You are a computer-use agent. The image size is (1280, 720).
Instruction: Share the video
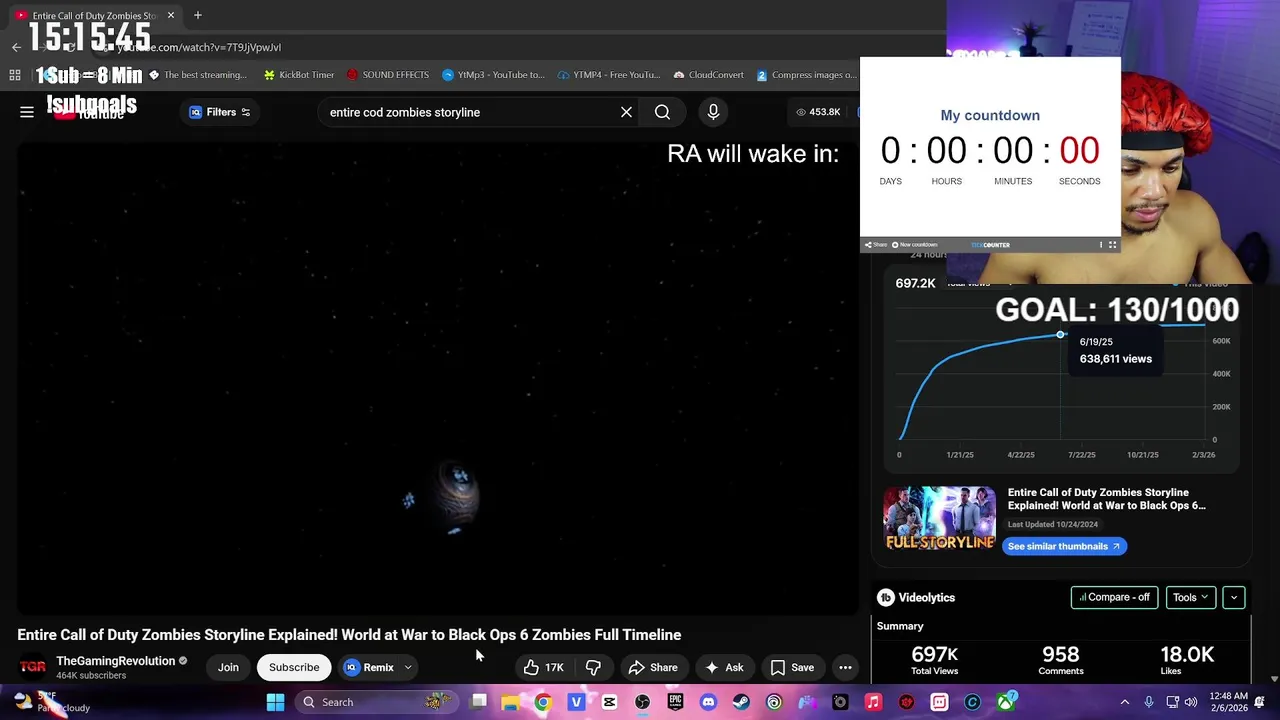point(653,667)
